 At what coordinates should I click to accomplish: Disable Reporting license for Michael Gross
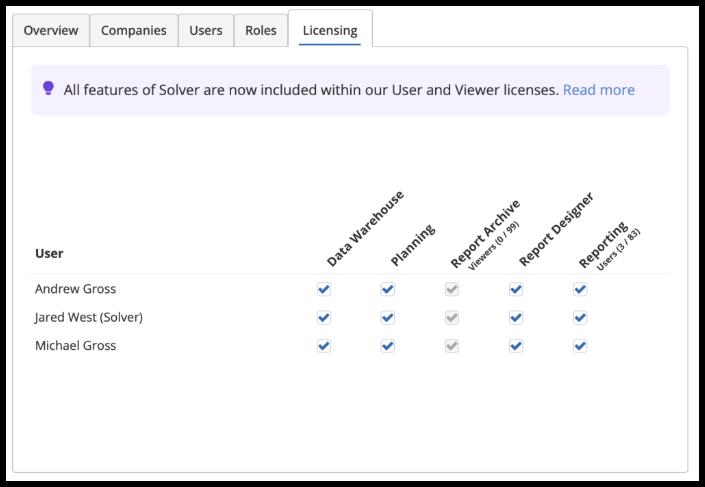point(580,346)
